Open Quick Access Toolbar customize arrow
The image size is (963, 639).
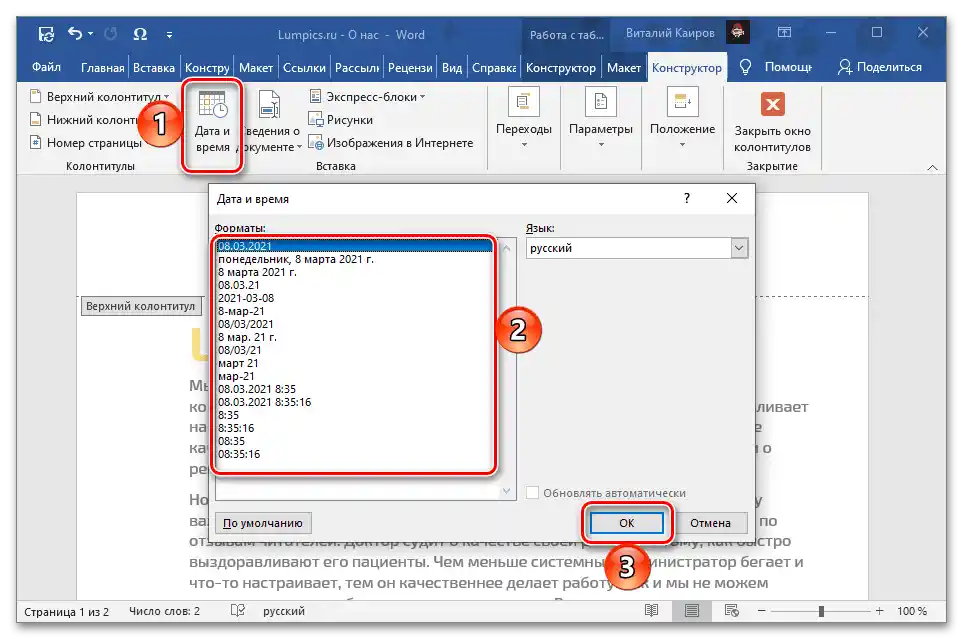(169, 35)
